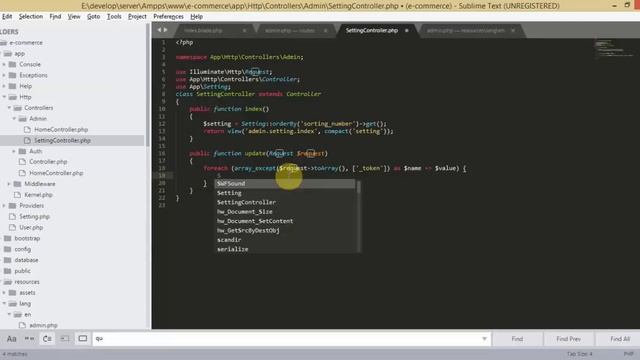Collapse the lang folder arrow
The height and width of the screenshot is (360, 640).
point(4,304)
